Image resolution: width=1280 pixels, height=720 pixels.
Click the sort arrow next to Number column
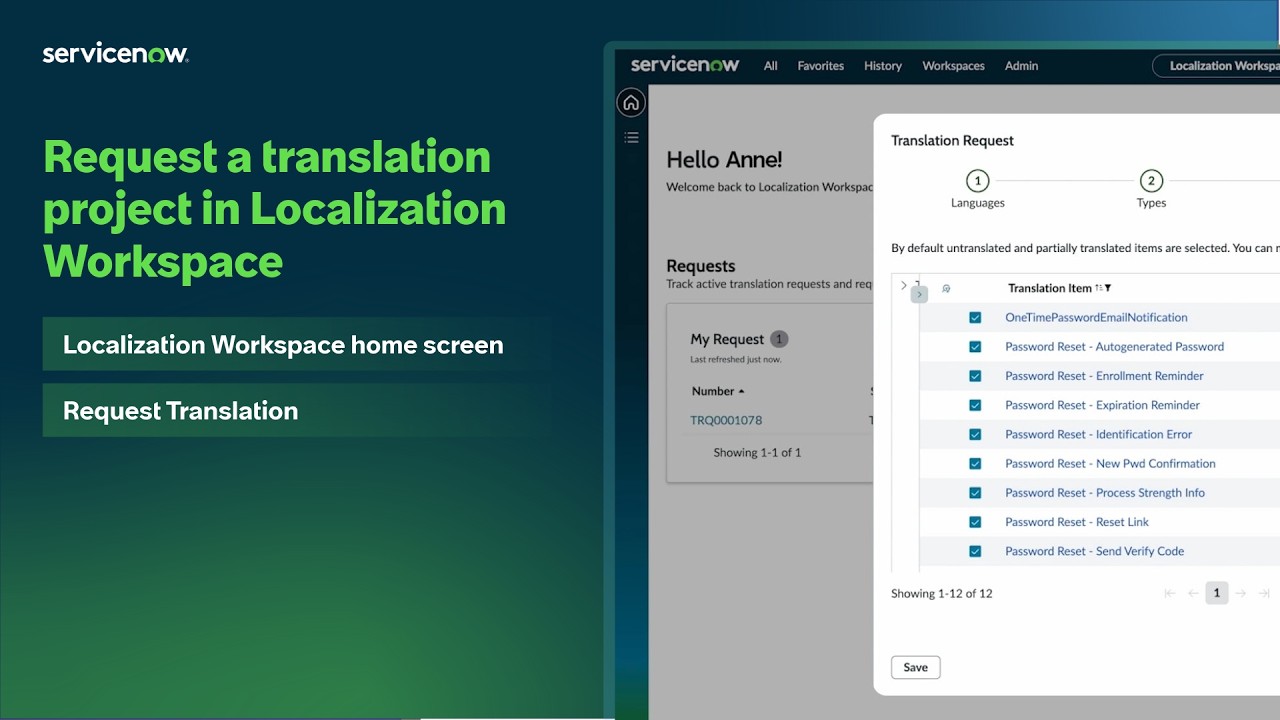[741, 391]
